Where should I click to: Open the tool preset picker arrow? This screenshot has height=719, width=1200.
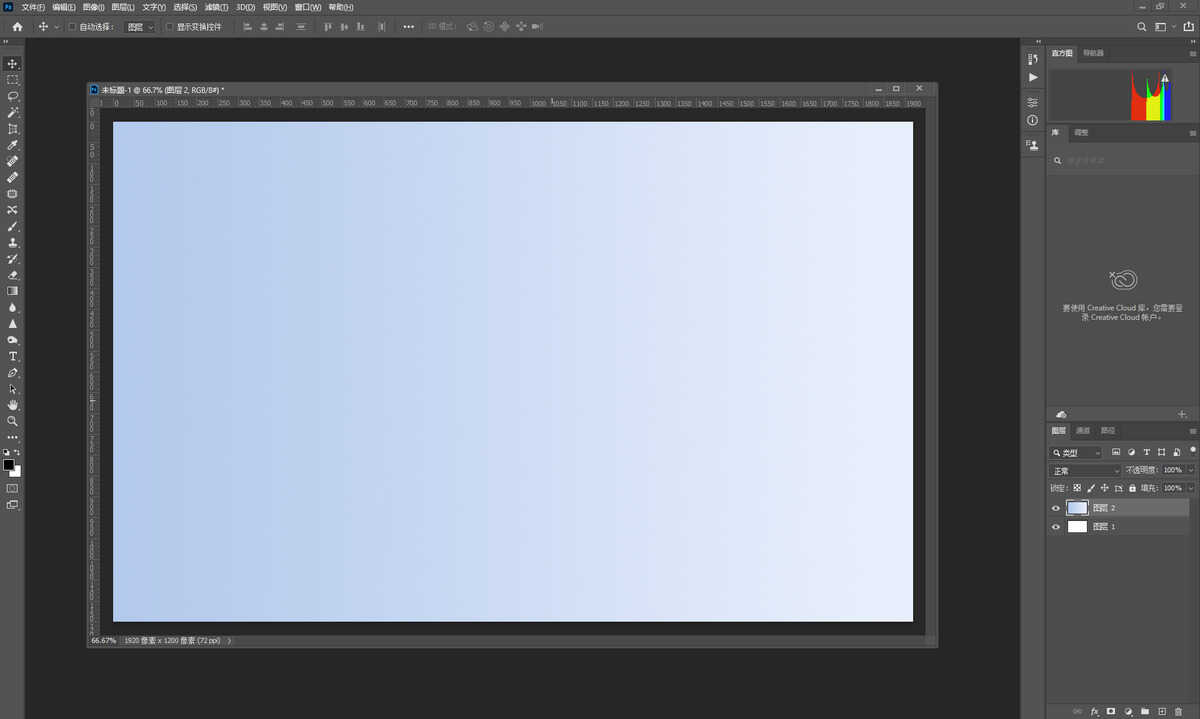click(57, 27)
